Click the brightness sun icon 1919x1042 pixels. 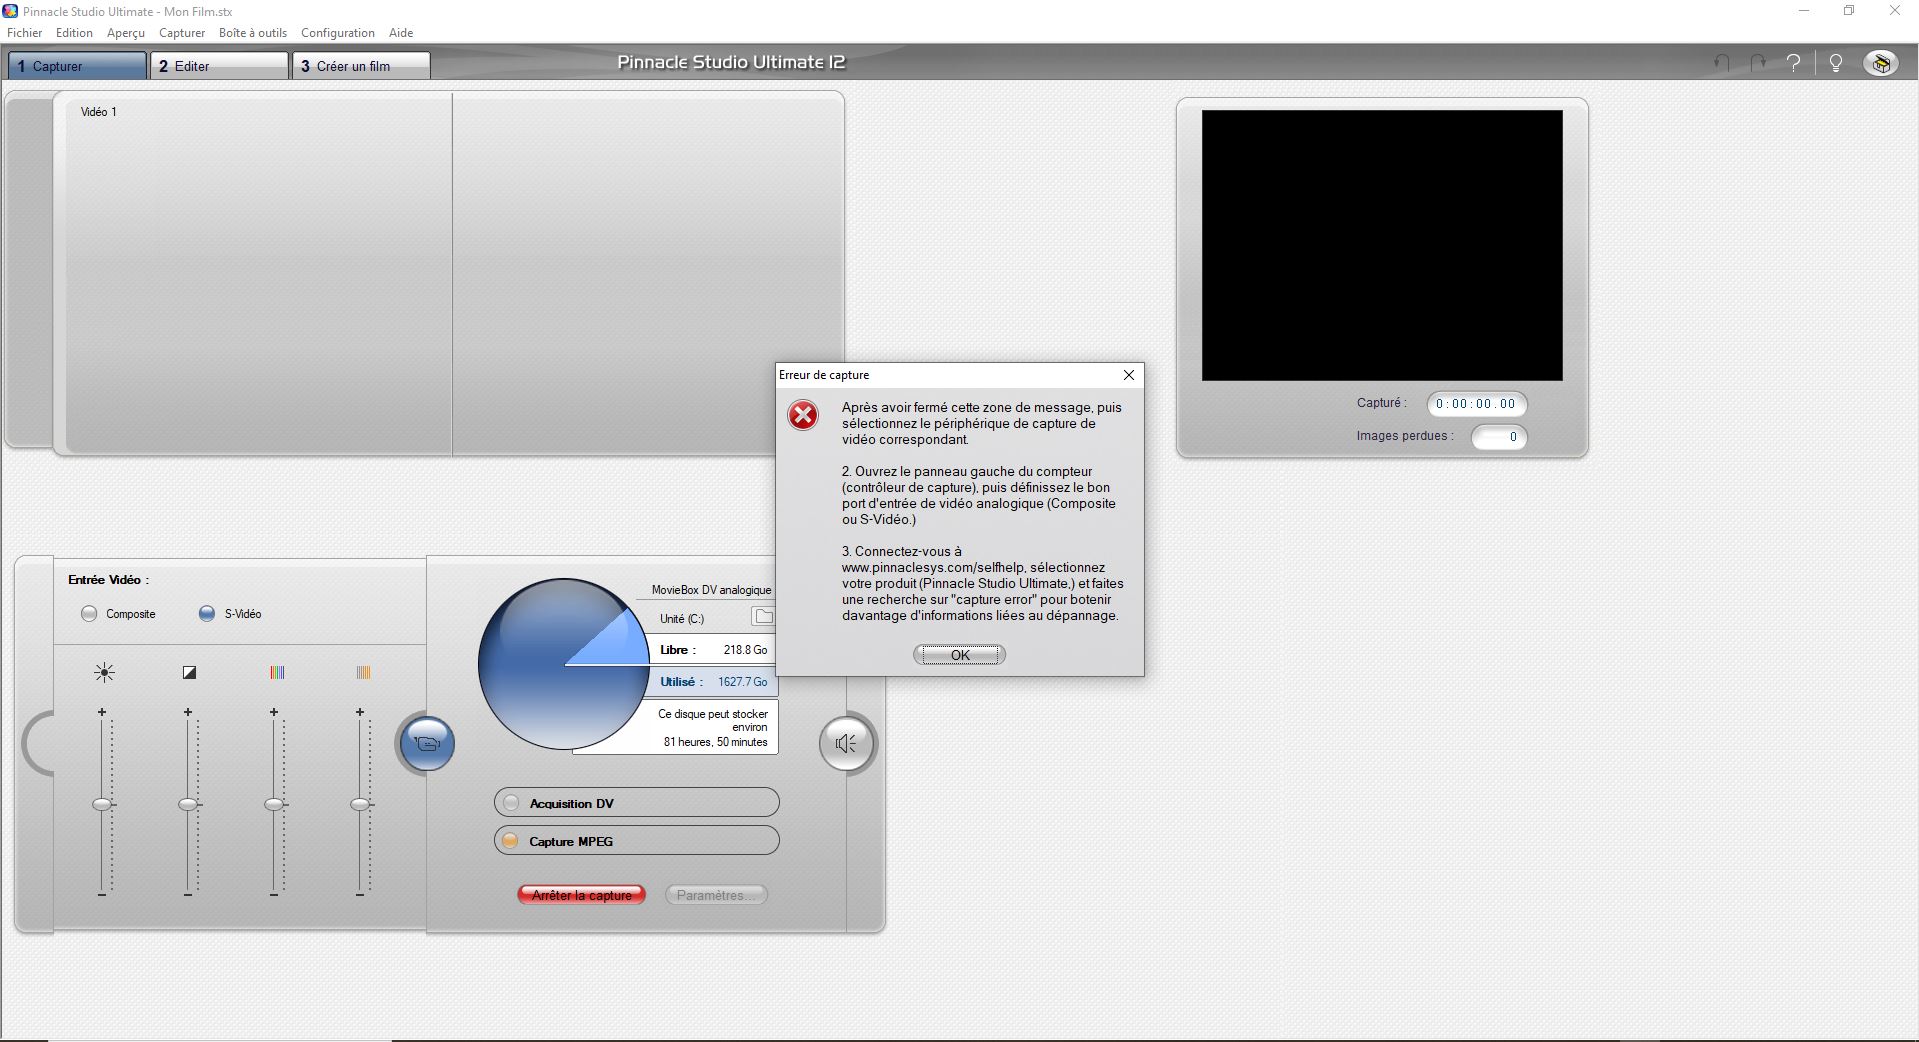(x=104, y=673)
